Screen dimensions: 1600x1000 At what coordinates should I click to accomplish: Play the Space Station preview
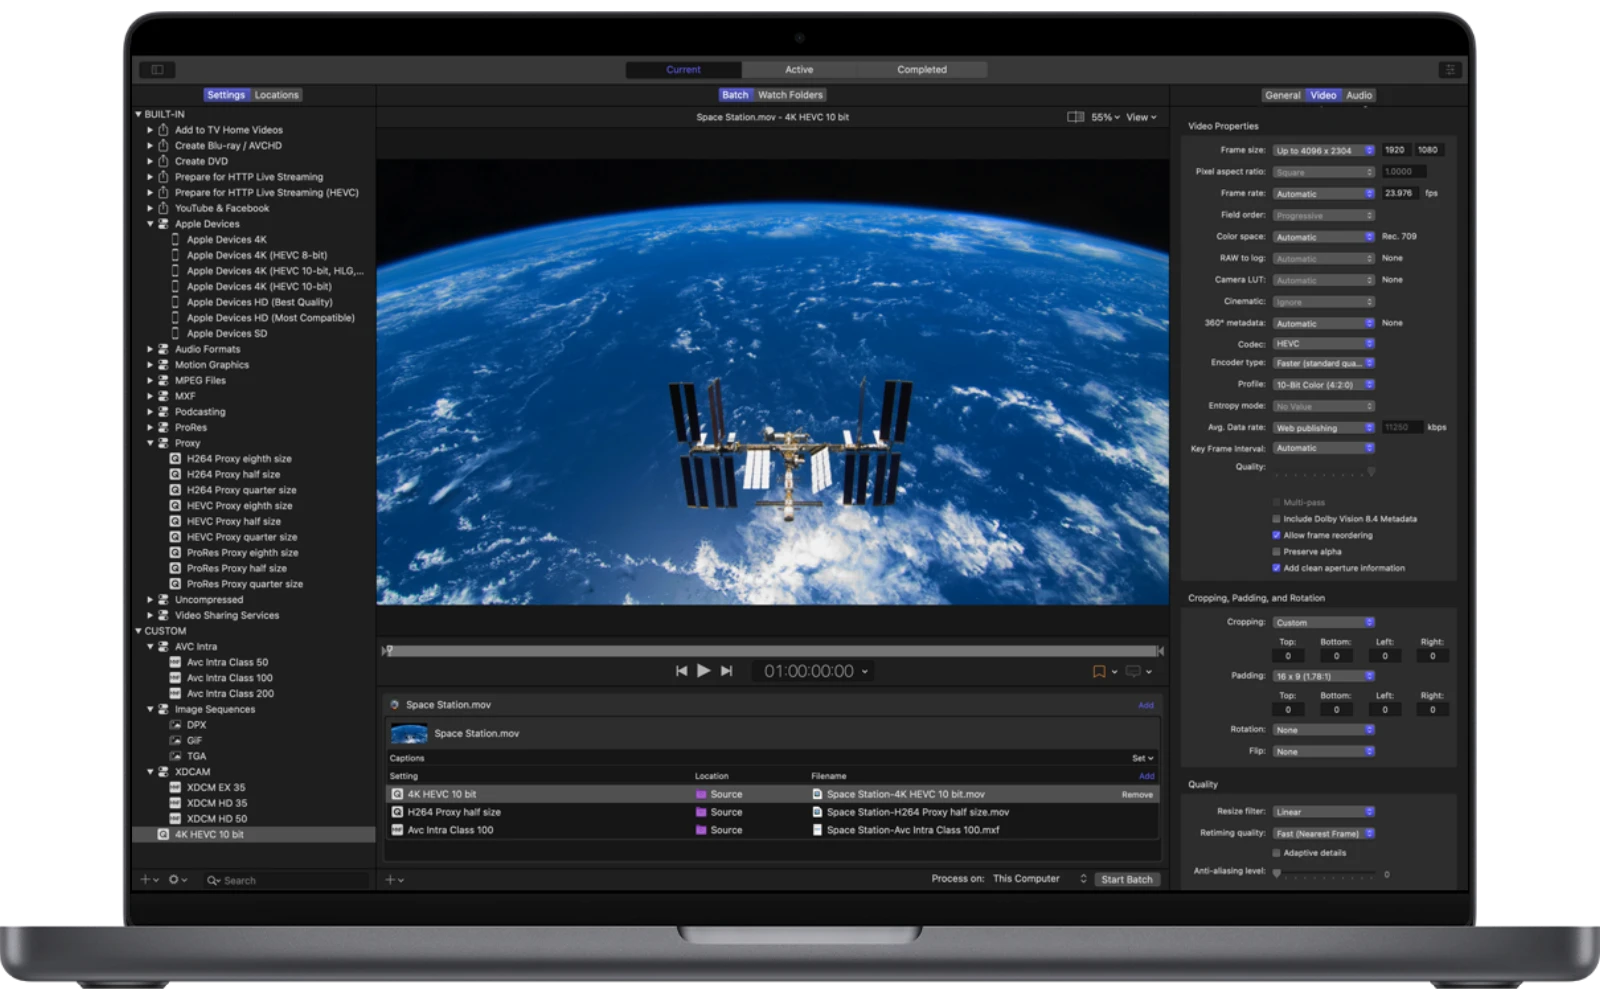[x=704, y=671]
